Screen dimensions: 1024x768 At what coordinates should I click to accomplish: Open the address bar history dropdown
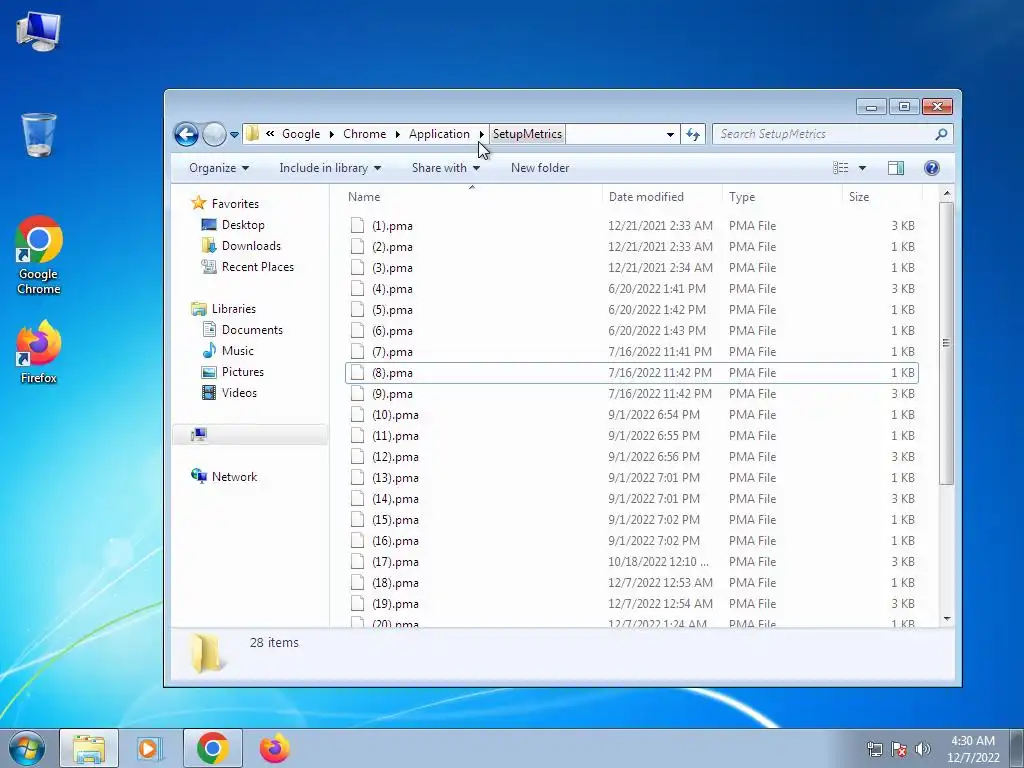(670, 135)
